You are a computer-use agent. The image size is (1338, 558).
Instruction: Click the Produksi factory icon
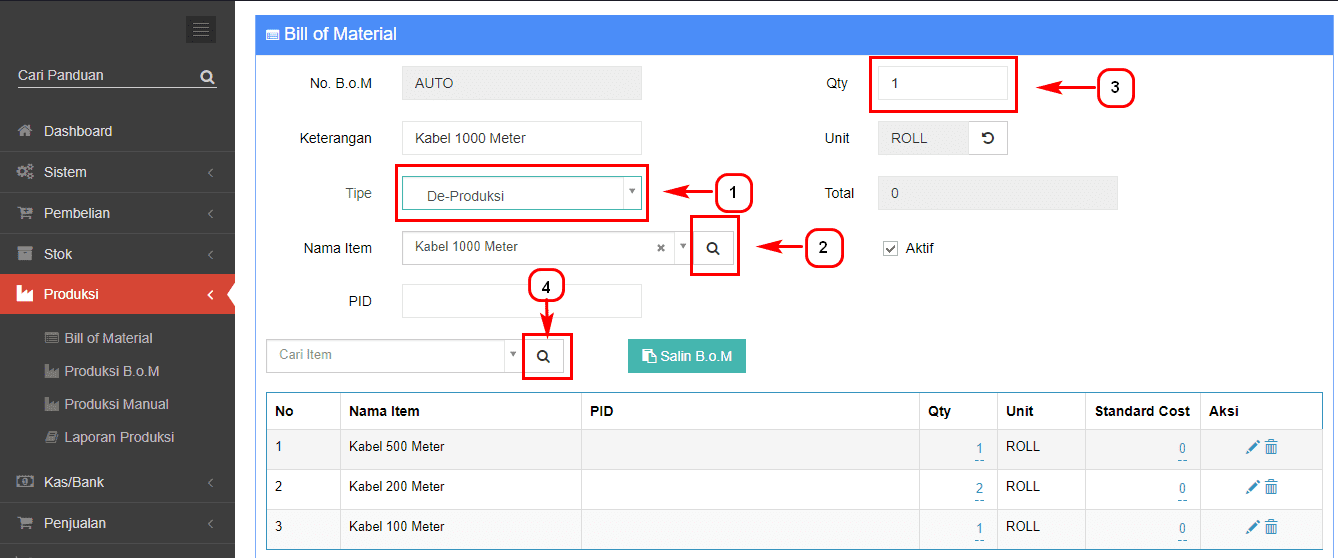click(x=26, y=294)
